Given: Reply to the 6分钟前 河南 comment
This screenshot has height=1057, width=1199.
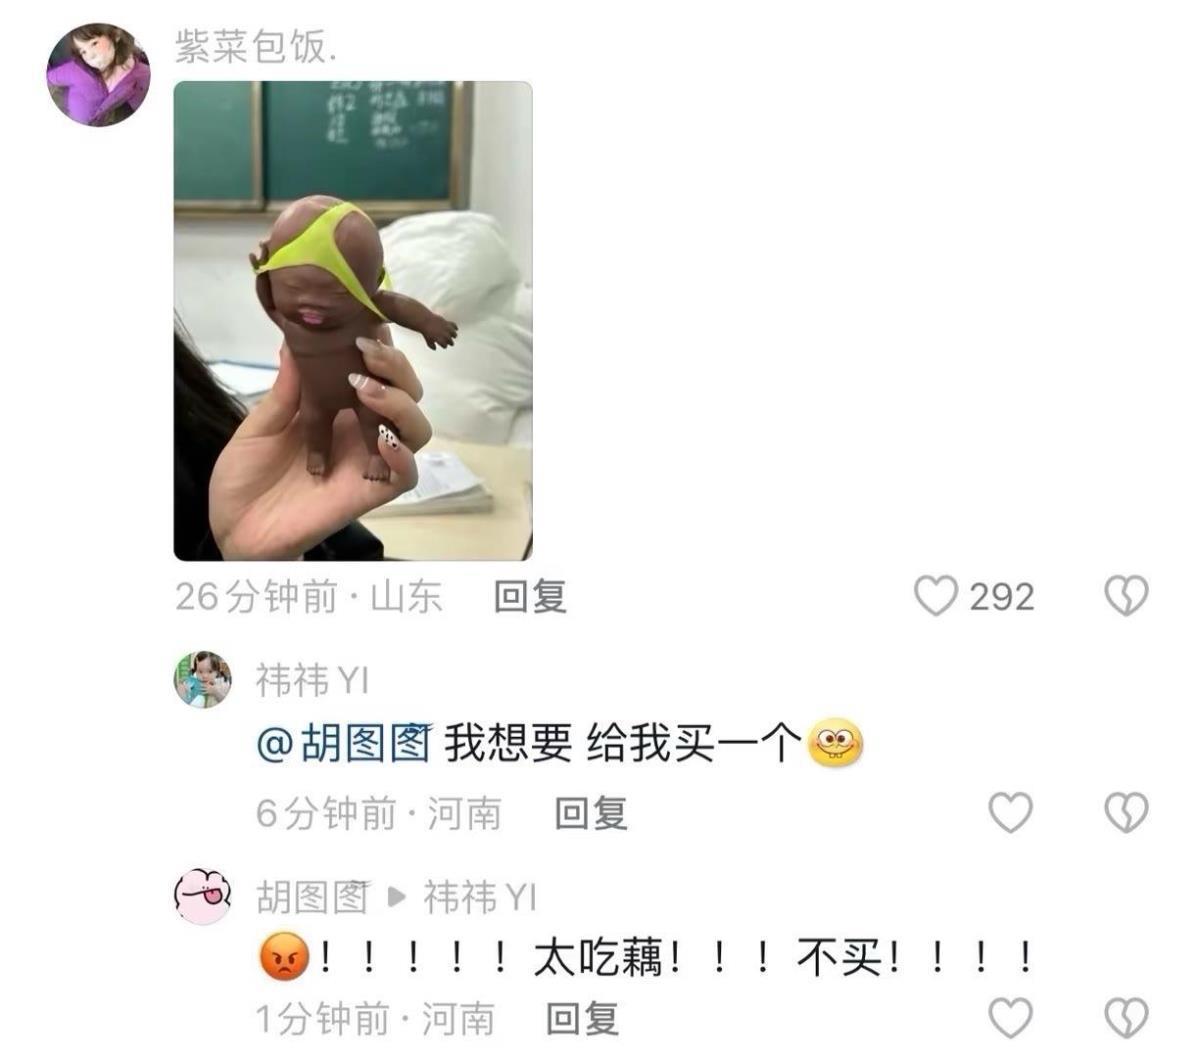Looking at the screenshot, I should click(x=591, y=813).
